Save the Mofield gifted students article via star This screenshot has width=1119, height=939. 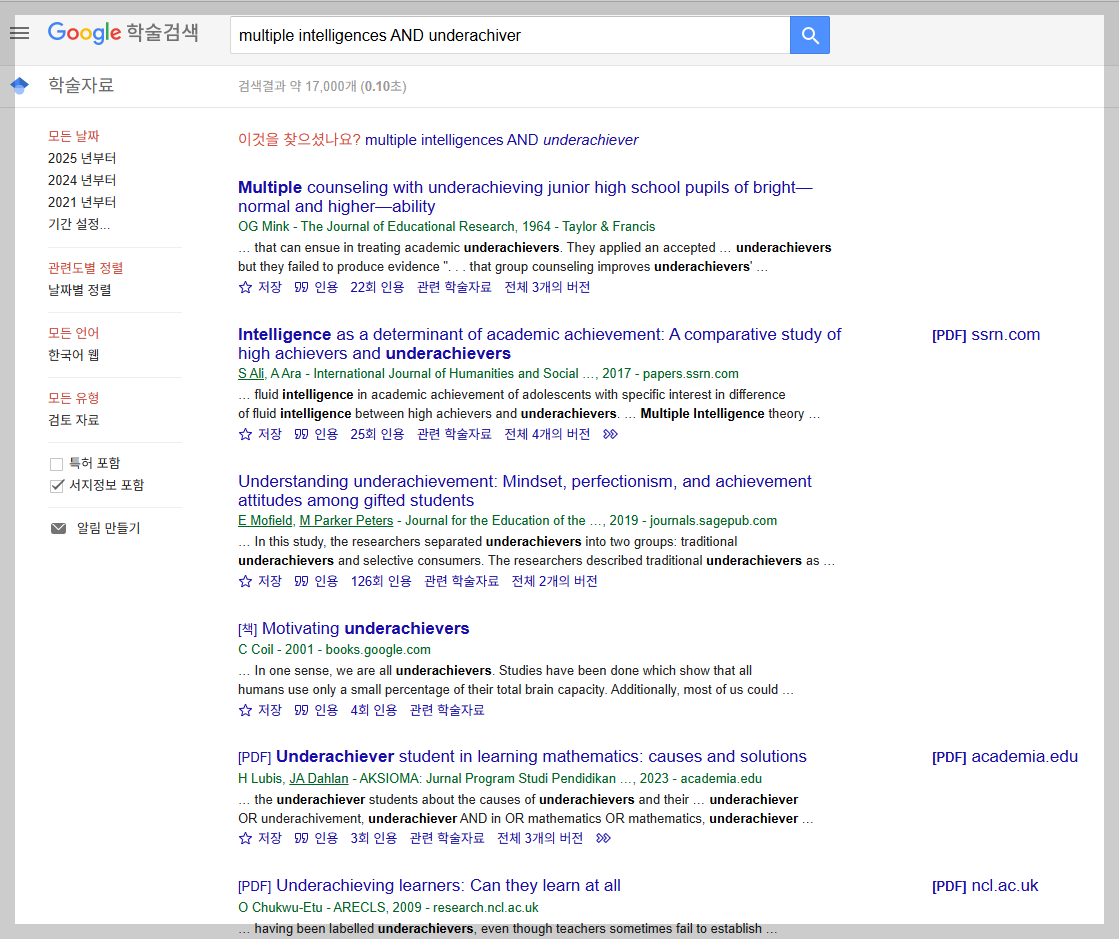click(x=243, y=580)
